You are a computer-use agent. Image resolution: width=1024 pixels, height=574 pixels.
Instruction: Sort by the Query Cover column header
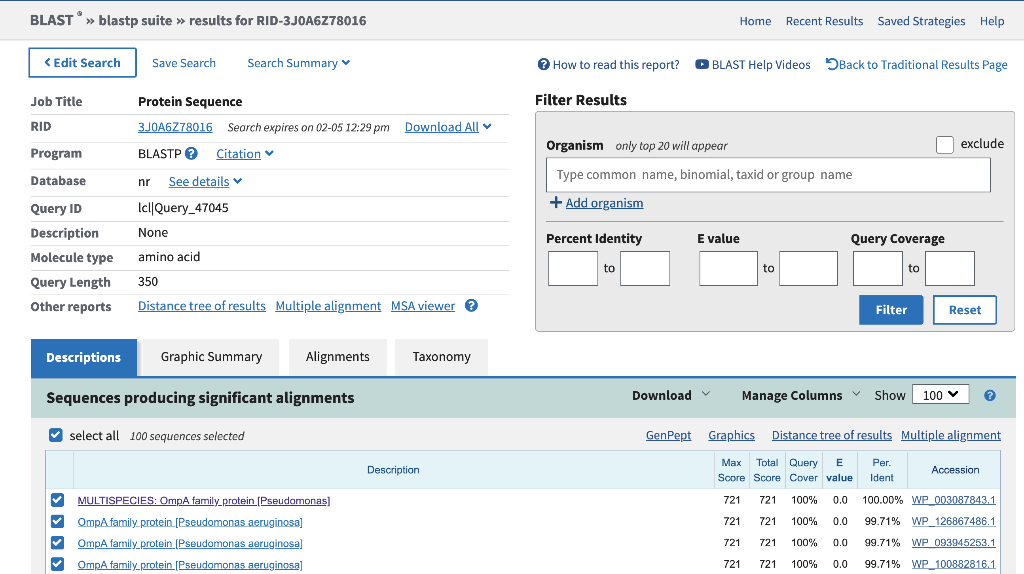pyautogui.click(x=803, y=470)
